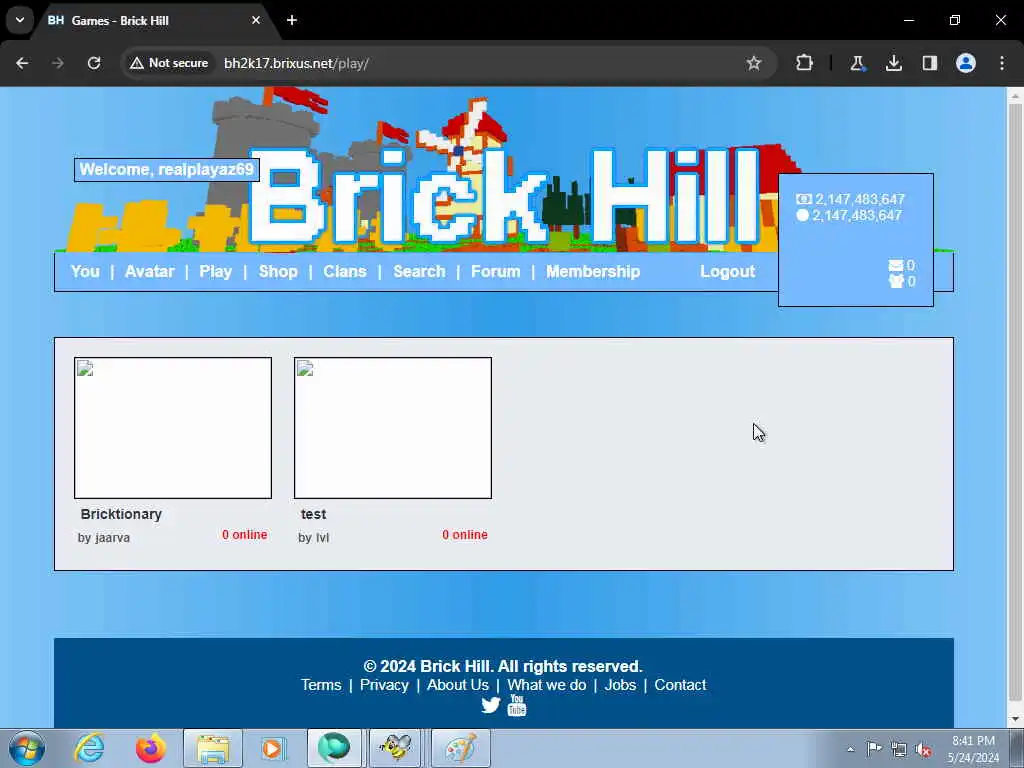The width and height of the screenshot is (1024, 768).
Task: Open the Jobs footer link
Action: tap(620, 685)
